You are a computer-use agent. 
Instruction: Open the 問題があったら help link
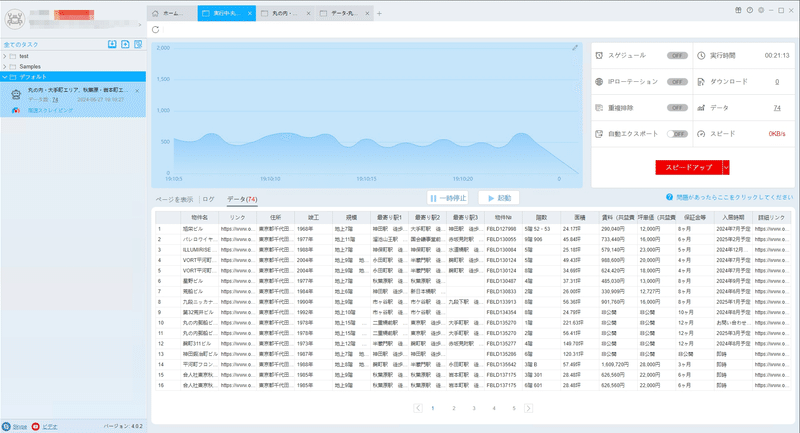pyautogui.click(x=735, y=197)
